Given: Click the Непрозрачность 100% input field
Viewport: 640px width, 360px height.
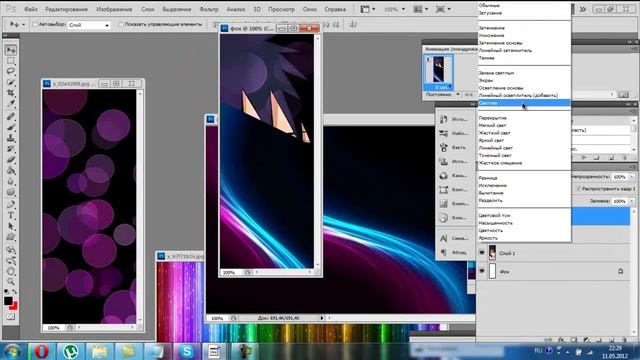Looking at the screenshot, I should tap(620, 177).
